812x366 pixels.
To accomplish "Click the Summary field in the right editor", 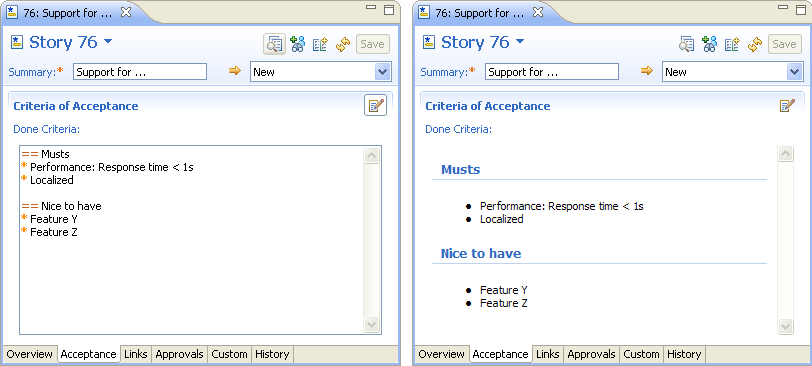I will click(552, 72).
